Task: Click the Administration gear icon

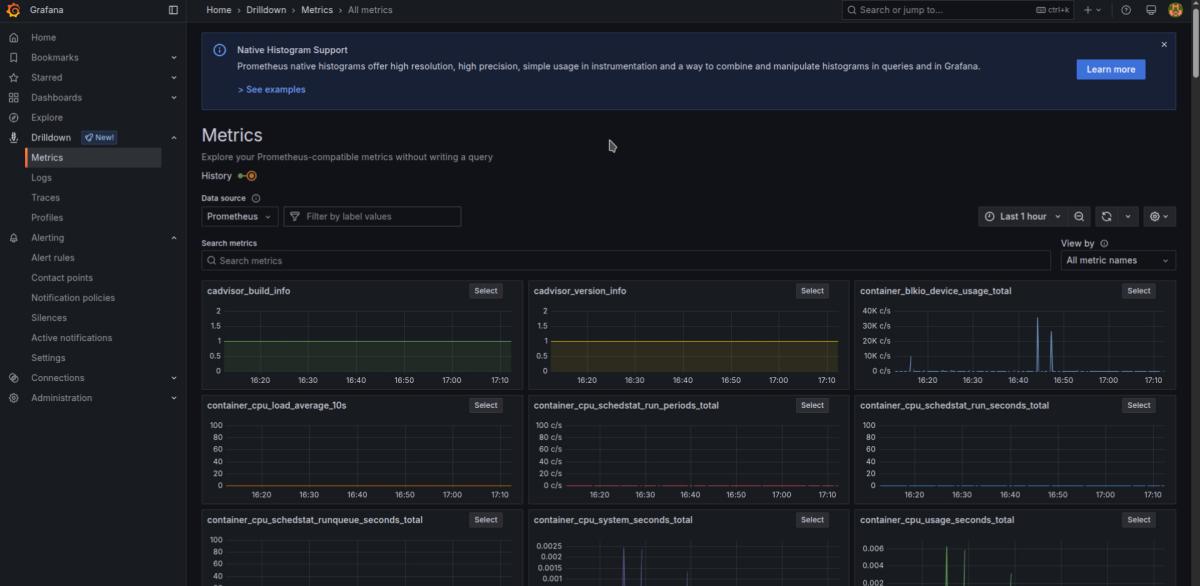Action: tap(13, 398)
